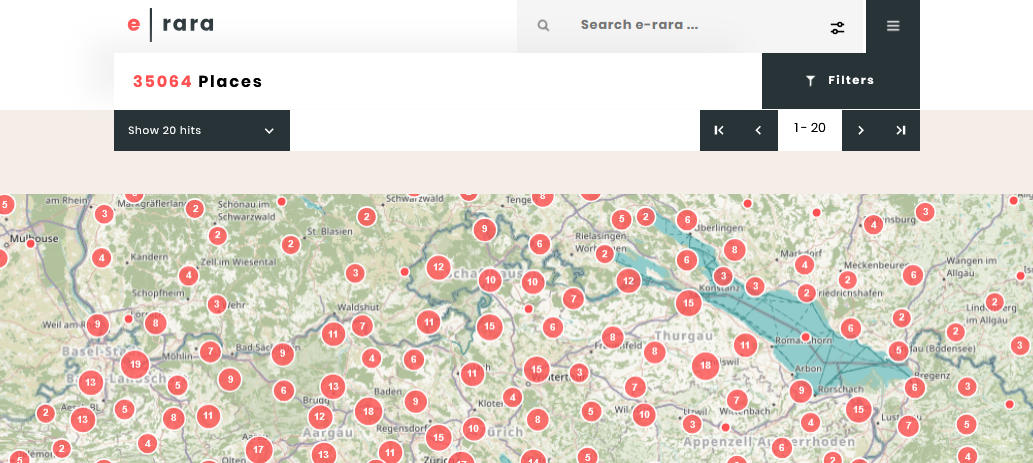
Task: Open the 2 cluster at Friedrichshafen
Action: pyautogui.click(x=806, y=293)
